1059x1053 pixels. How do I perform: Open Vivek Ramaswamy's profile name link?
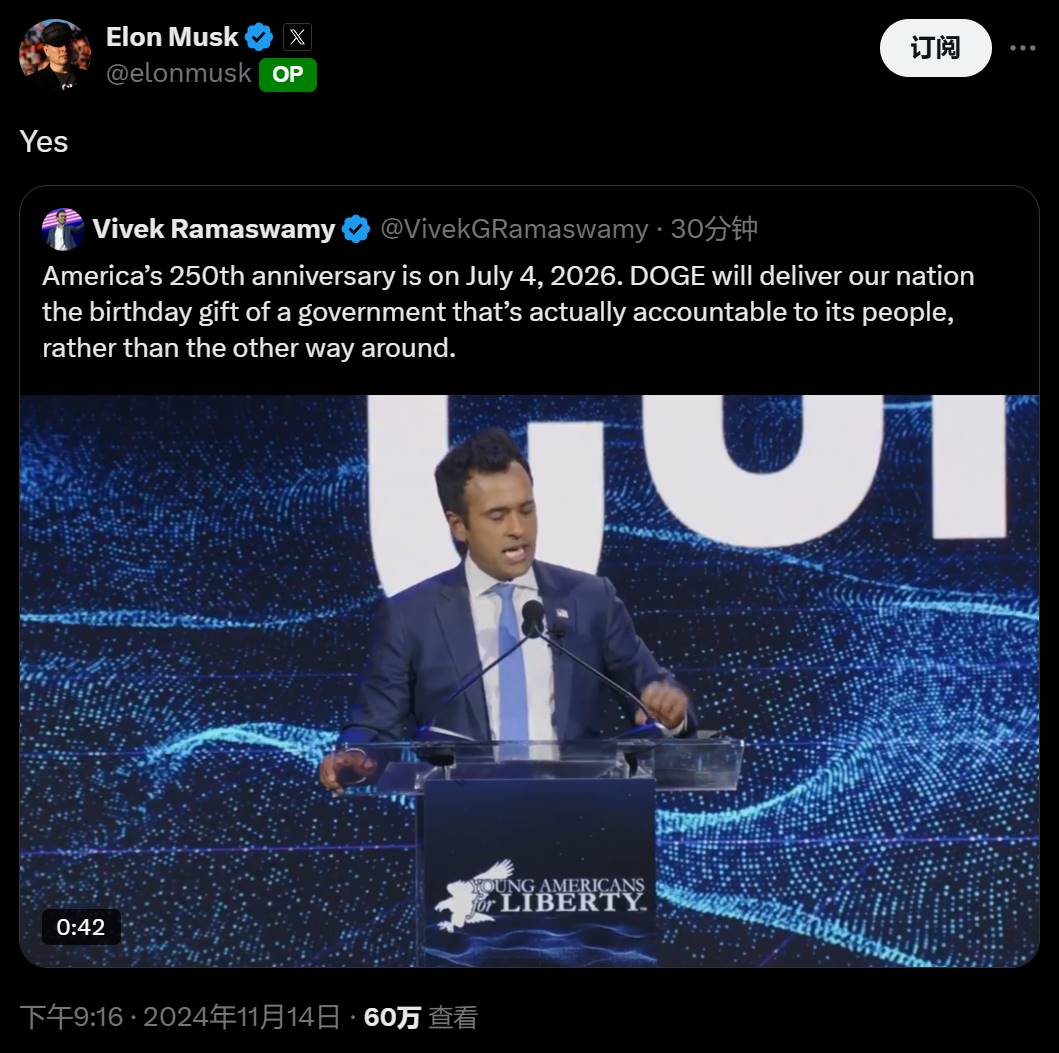213,229
